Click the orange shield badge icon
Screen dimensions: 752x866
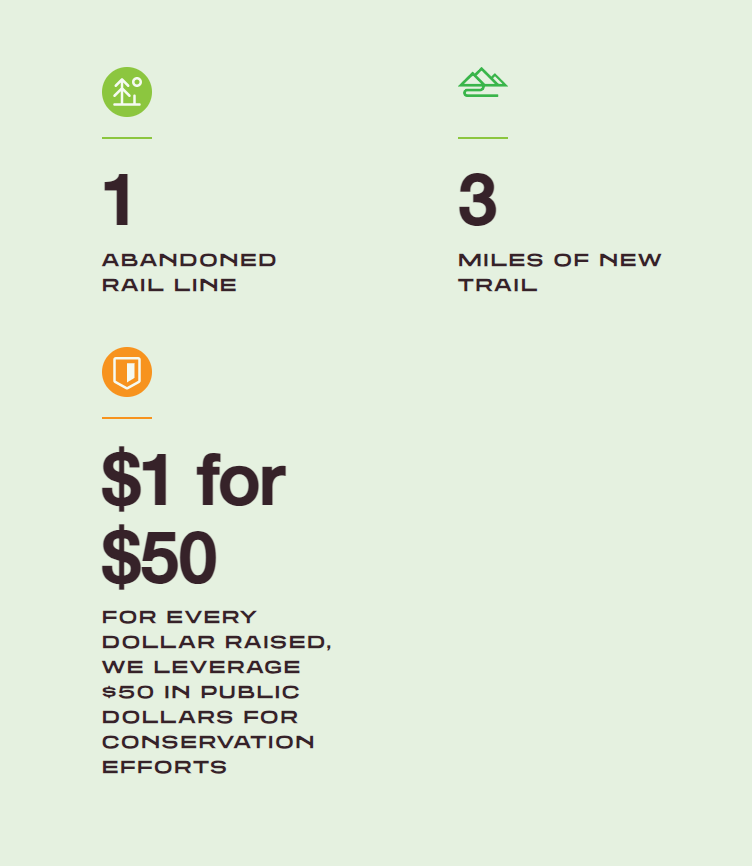coord(127,372)
